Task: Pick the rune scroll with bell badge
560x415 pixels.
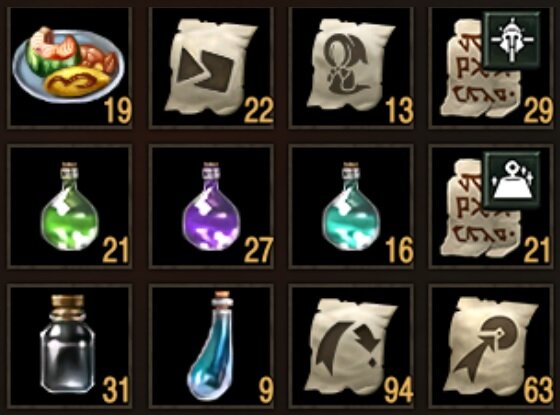Action: pos(491,206)
